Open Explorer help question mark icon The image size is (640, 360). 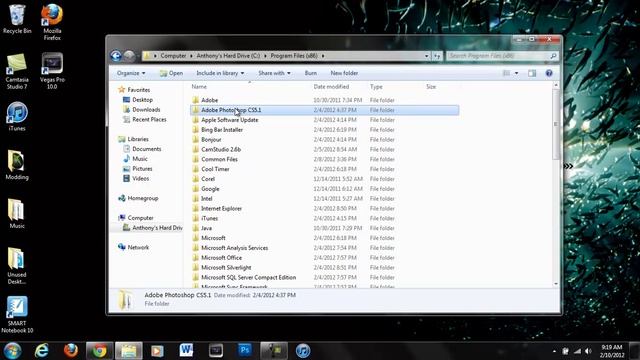click(549, 73)
